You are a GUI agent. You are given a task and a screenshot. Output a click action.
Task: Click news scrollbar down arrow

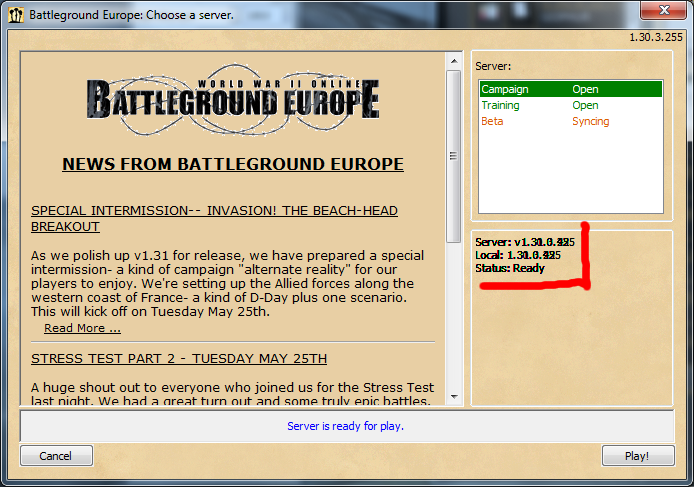[454, 397]
